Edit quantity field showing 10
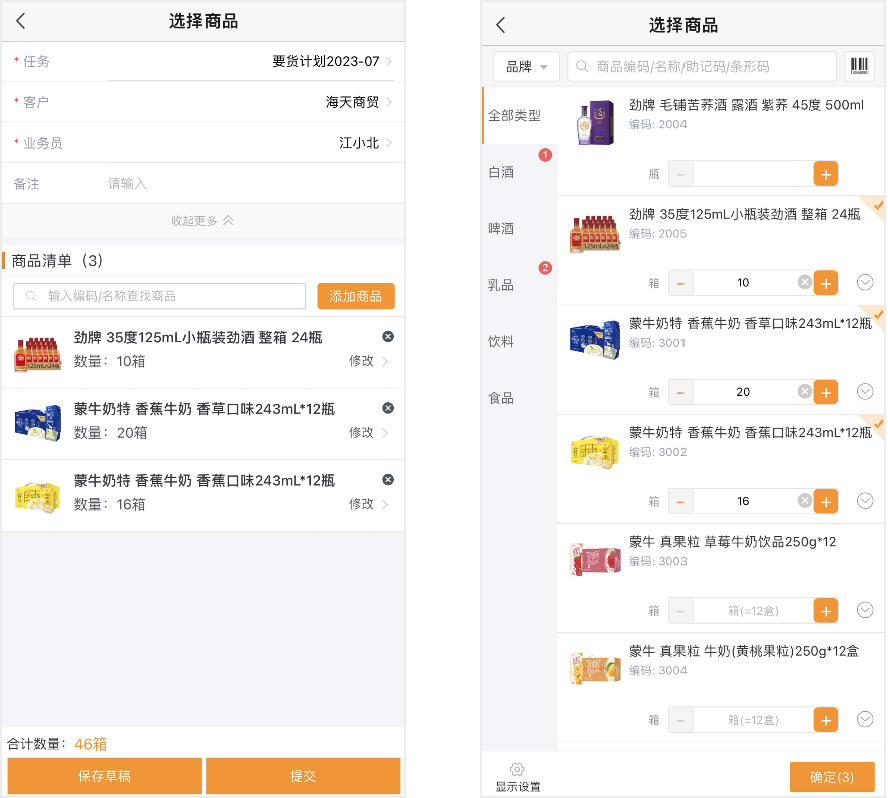 tap(743, 283)
